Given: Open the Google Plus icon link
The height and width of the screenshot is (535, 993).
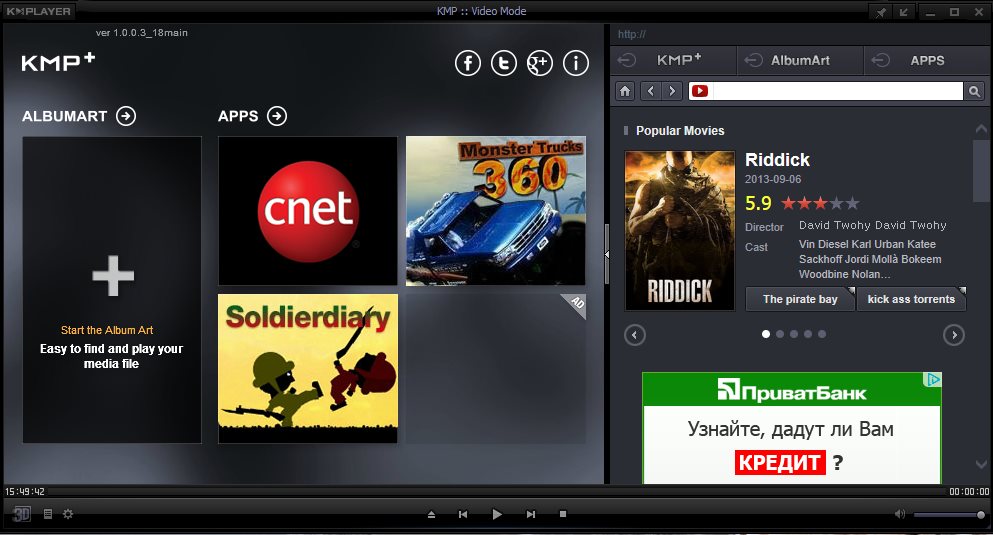Looking at the screenshot, I should click(540, 63).
